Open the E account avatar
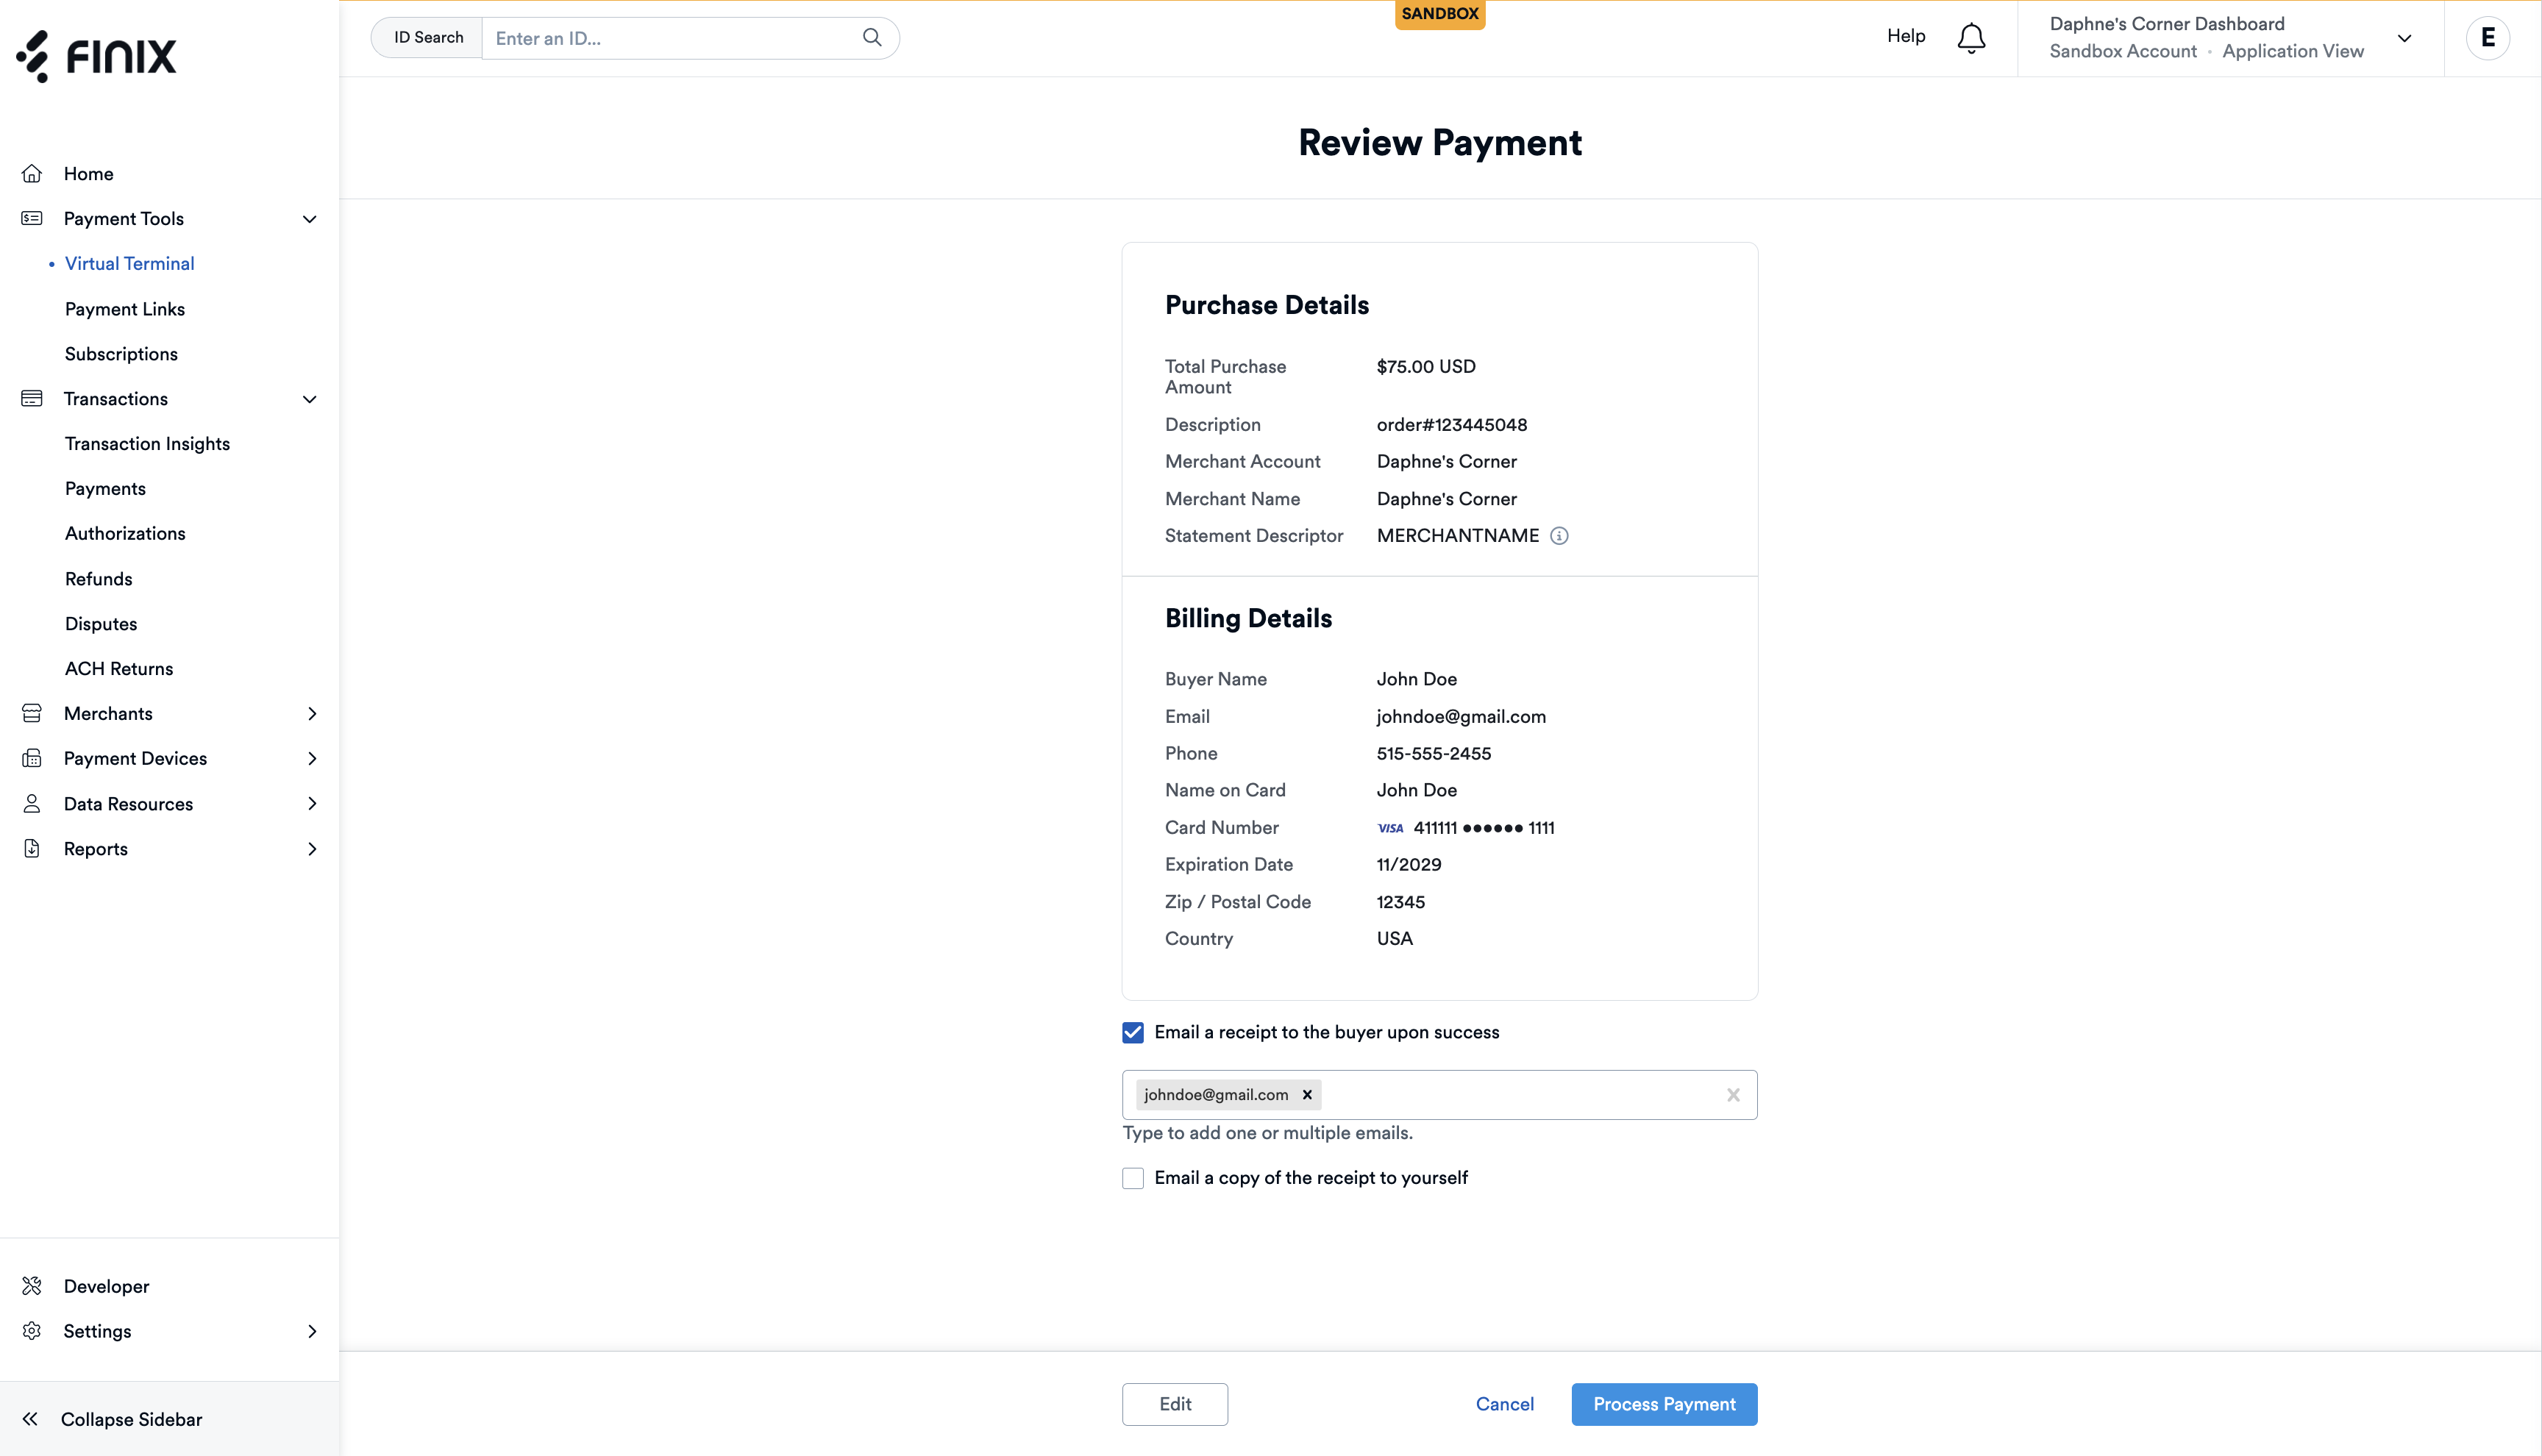 tap(2488, 38)
